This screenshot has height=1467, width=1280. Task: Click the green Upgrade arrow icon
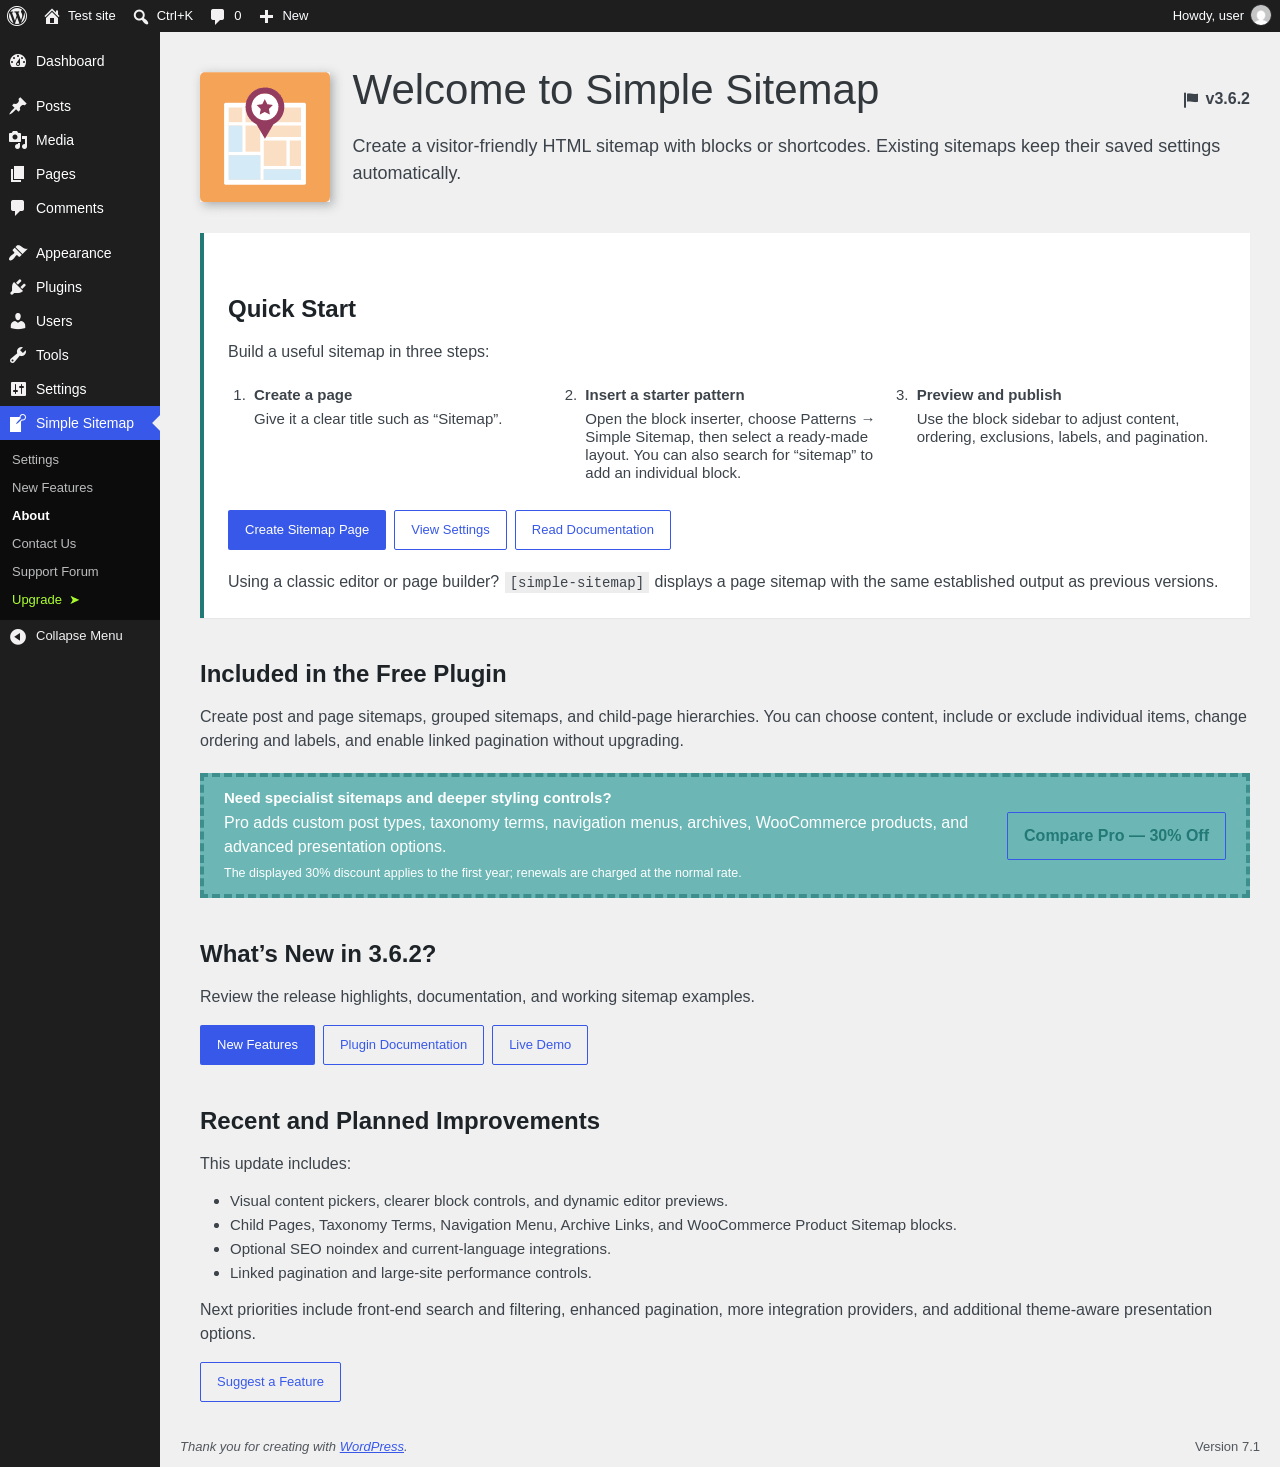74,600
